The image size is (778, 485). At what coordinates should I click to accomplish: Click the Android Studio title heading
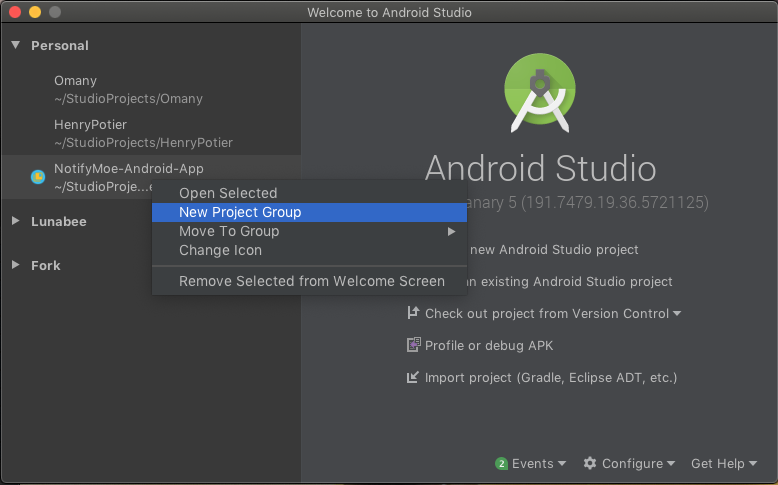[540, 168]
